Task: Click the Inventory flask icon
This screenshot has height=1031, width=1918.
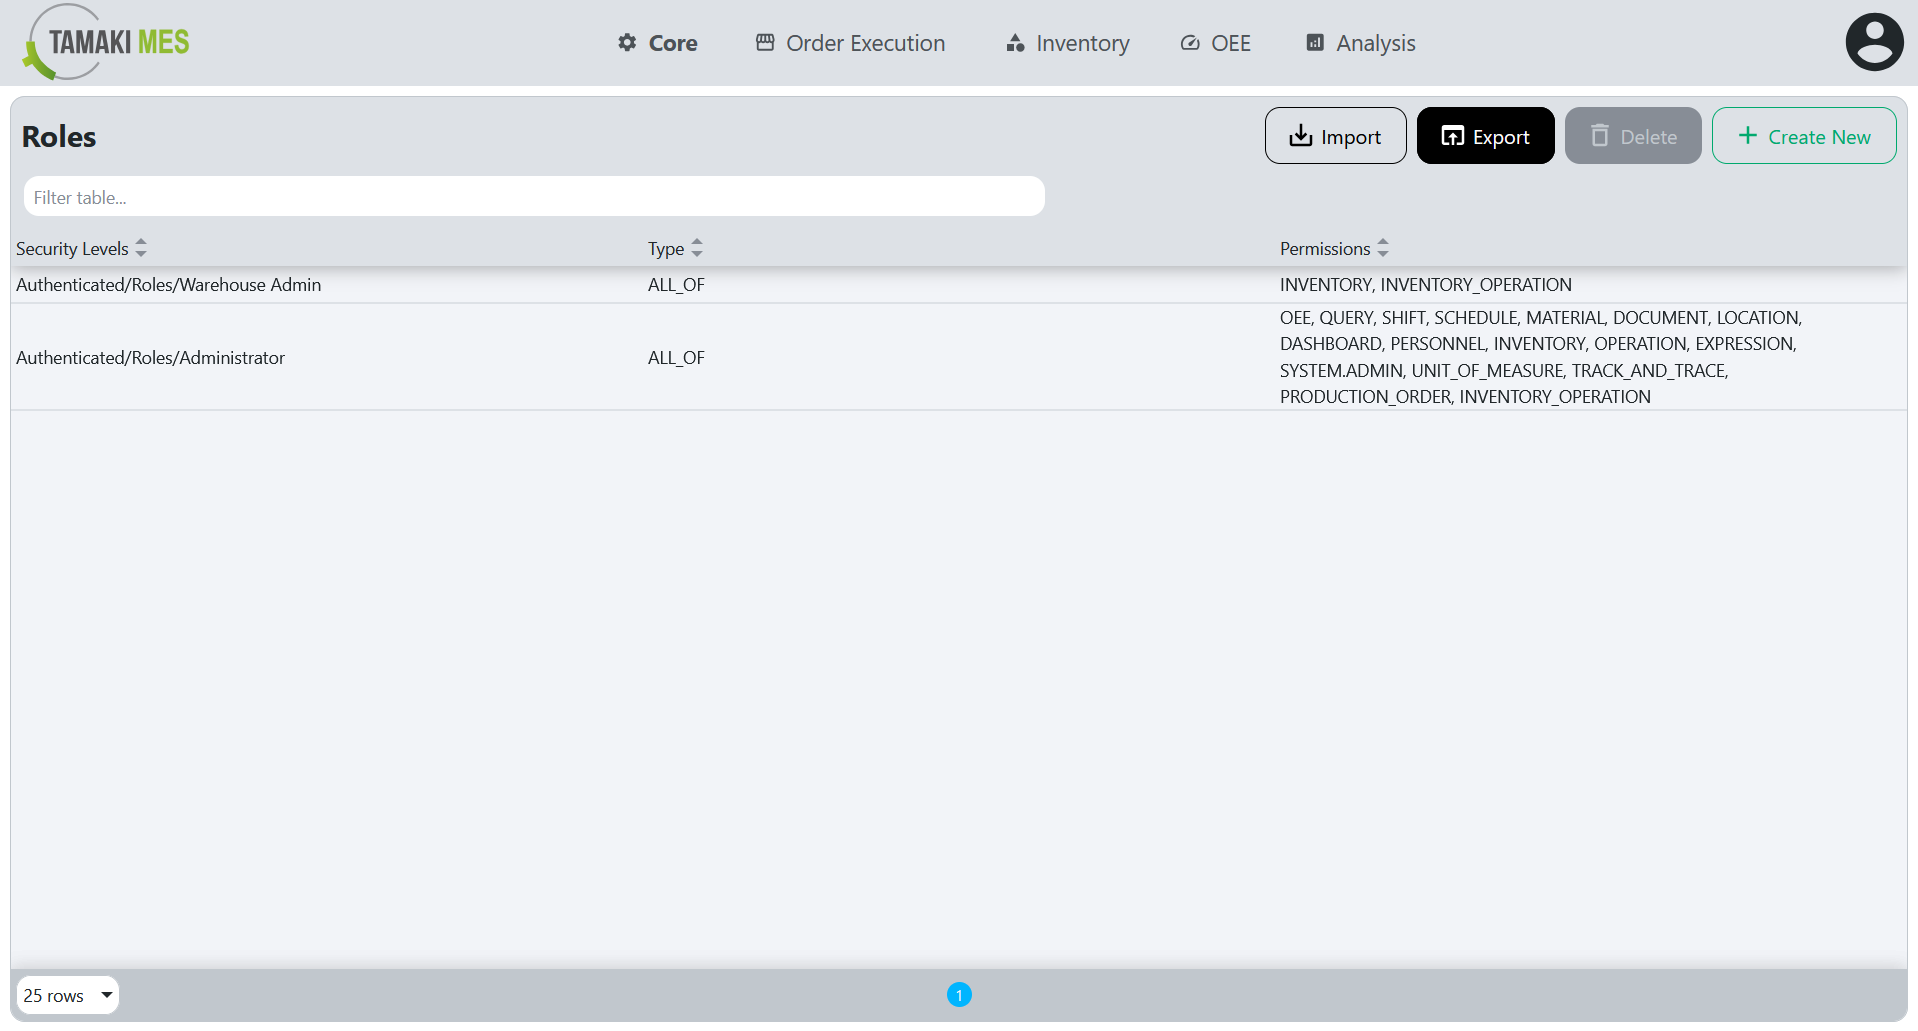Action: coord(1014,43)
